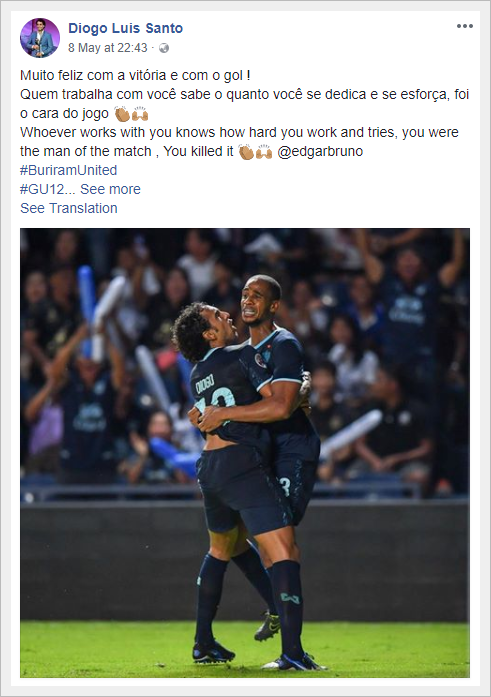Open the #BuriramUnited hashtag
This screenshot has height=697, width=491.
point(68,170)
